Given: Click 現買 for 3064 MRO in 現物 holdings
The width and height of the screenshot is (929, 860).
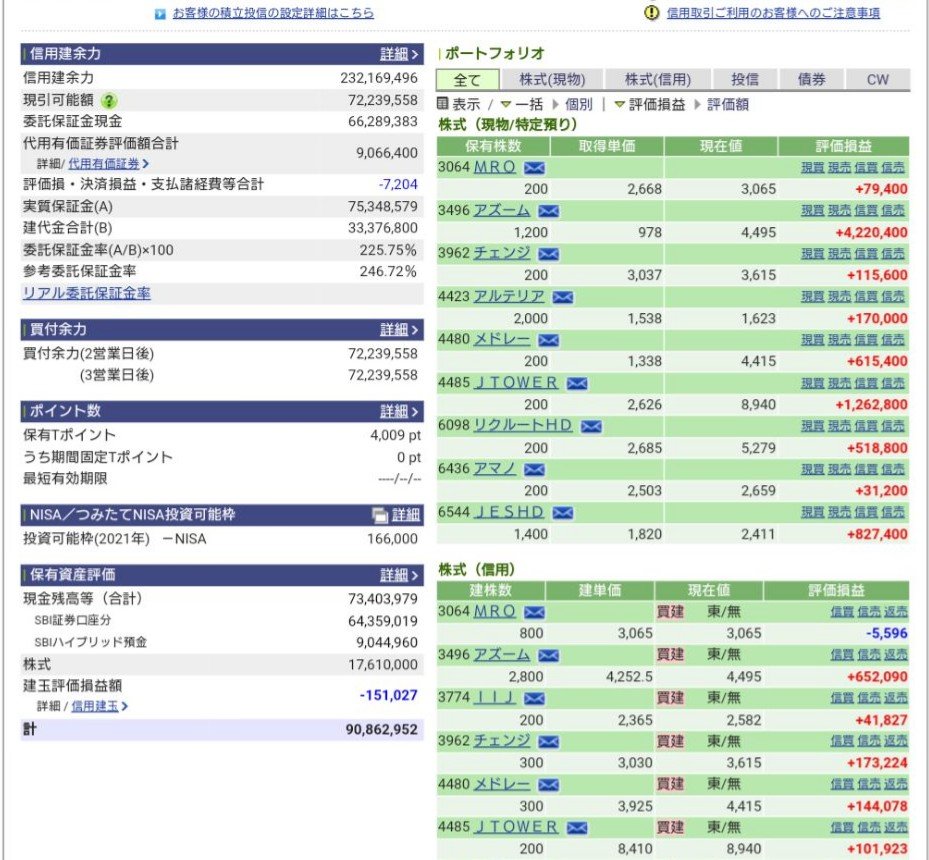Looking at the screenshot, I should point(812,168).
